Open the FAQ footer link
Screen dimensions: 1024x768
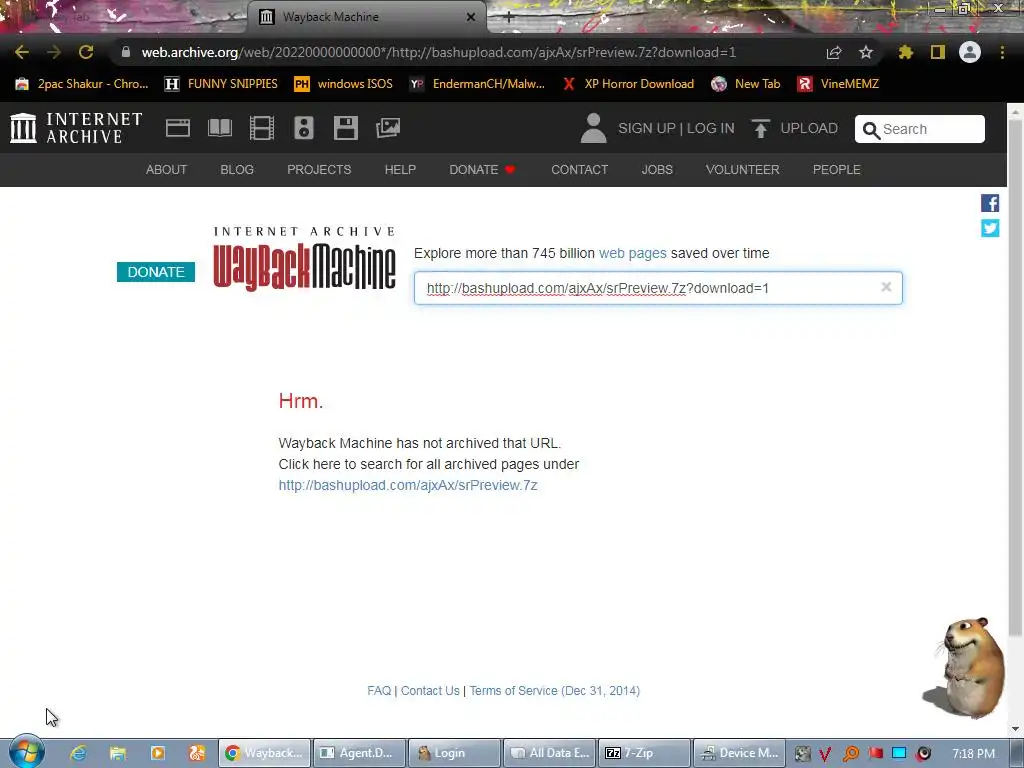pos(379,691)
